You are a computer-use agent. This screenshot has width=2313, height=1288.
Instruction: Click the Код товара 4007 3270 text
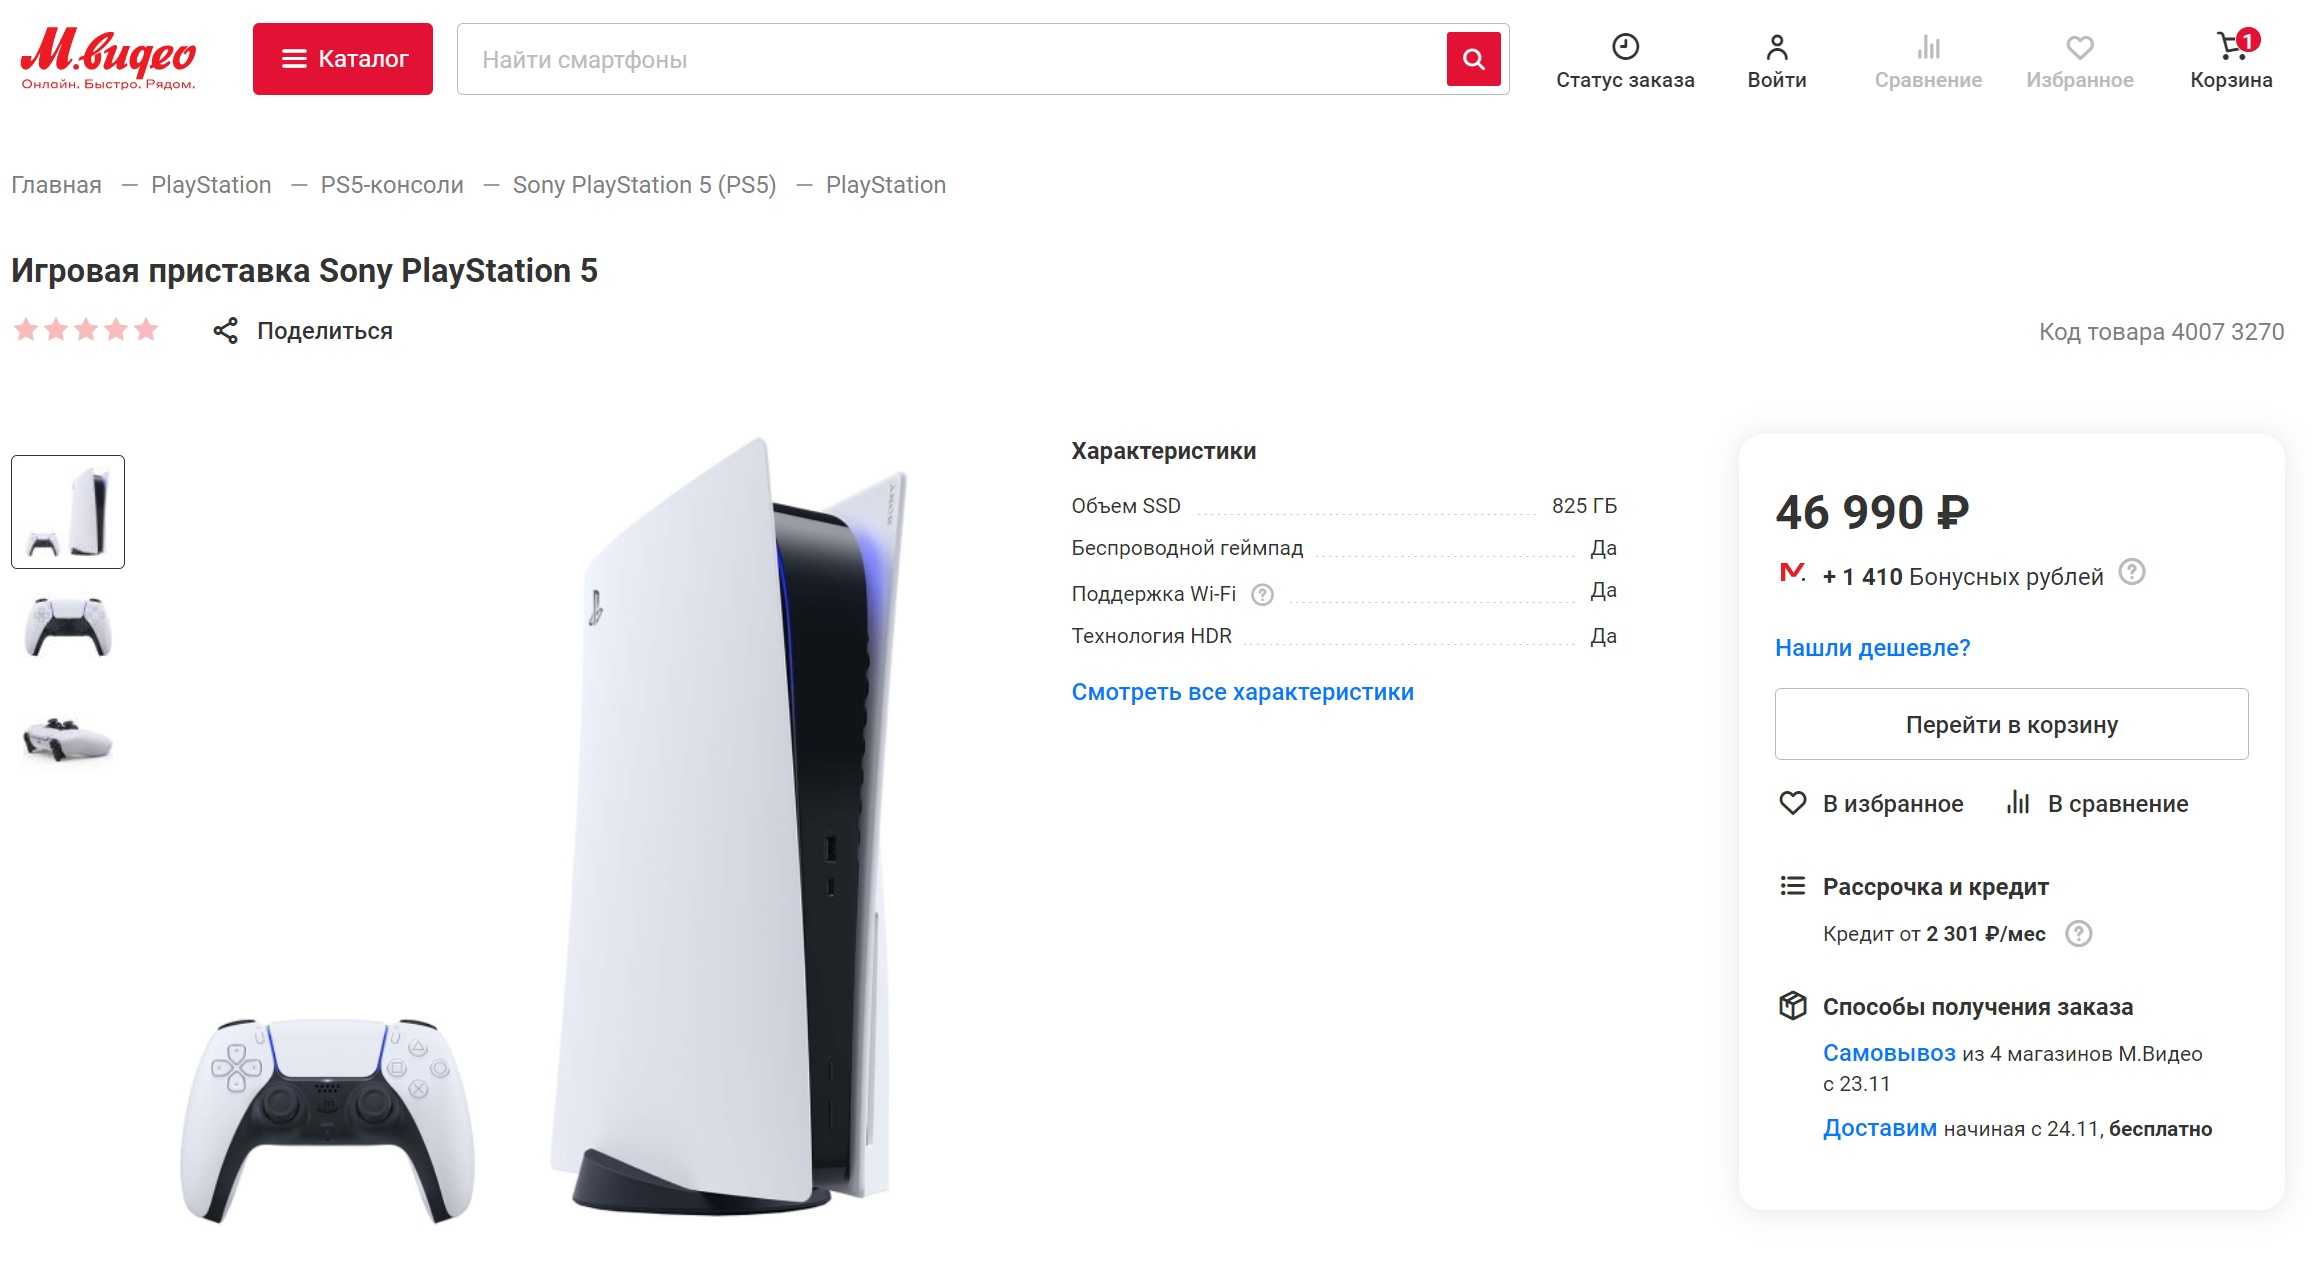click(2161, 332)
